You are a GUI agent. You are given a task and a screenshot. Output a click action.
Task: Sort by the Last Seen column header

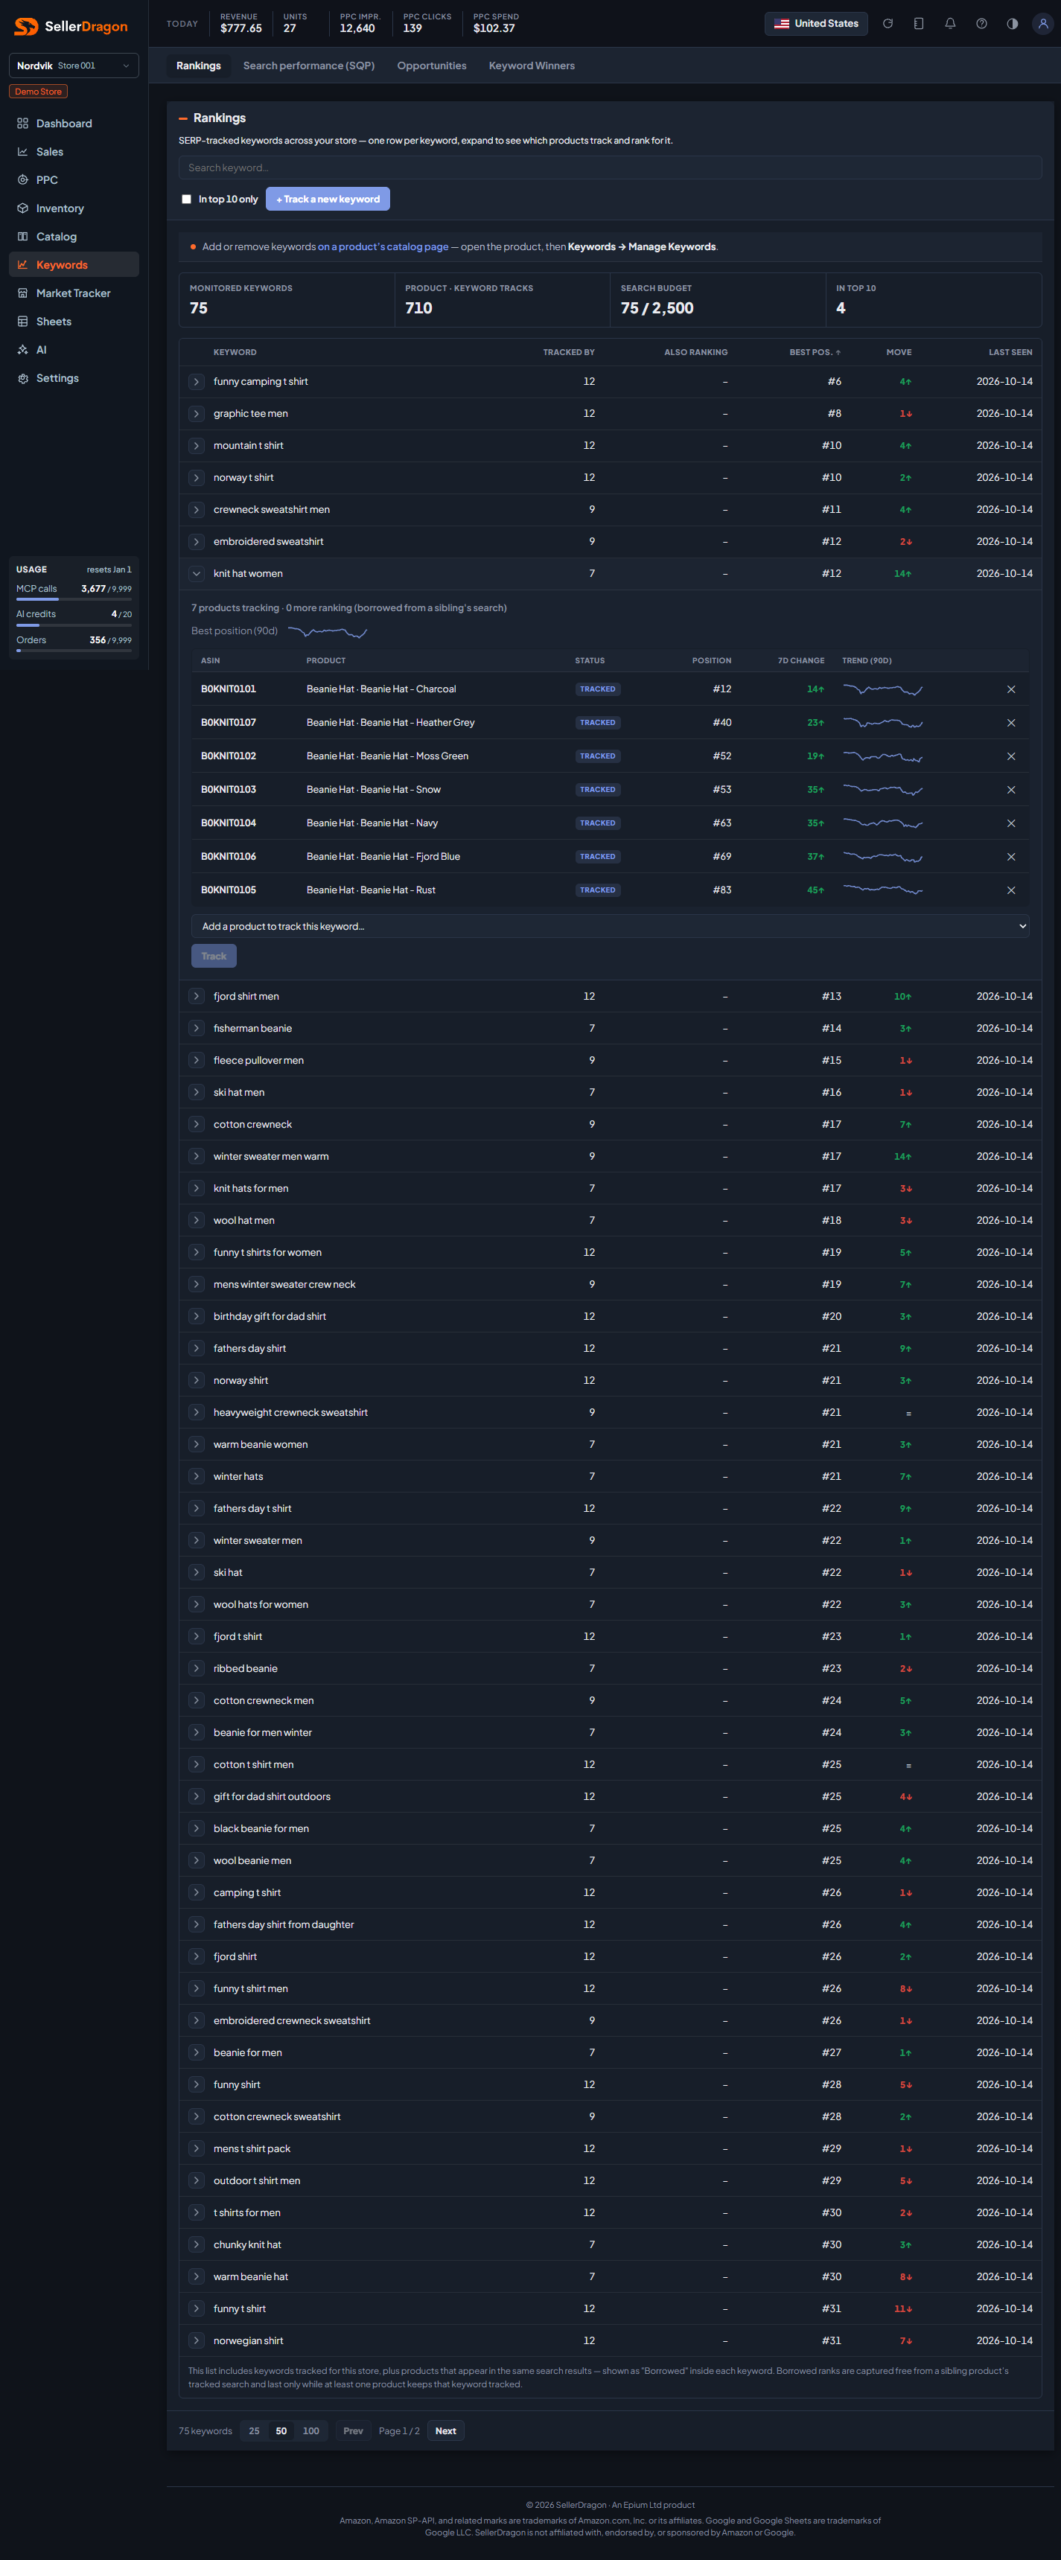[1010, 352]
